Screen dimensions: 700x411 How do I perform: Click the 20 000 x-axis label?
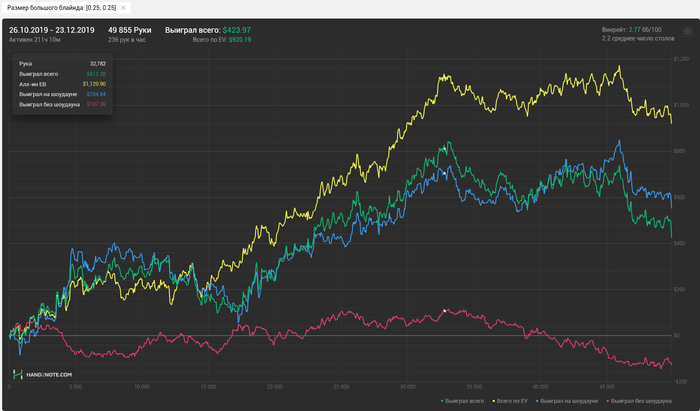(275, 387)
